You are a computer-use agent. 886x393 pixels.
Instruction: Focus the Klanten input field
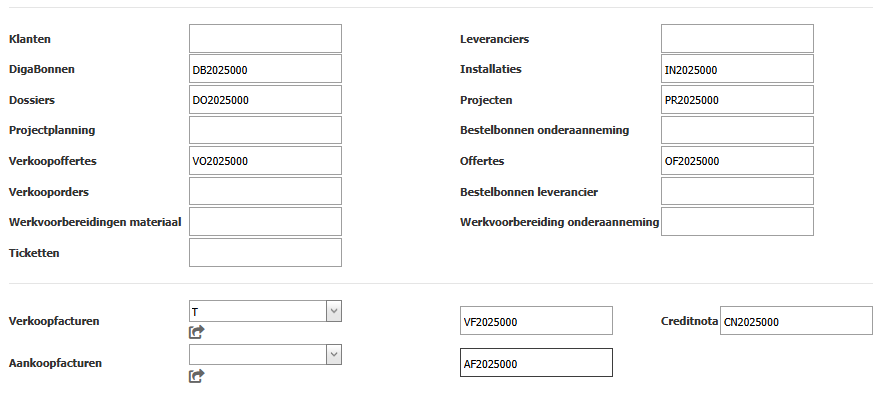265,38
